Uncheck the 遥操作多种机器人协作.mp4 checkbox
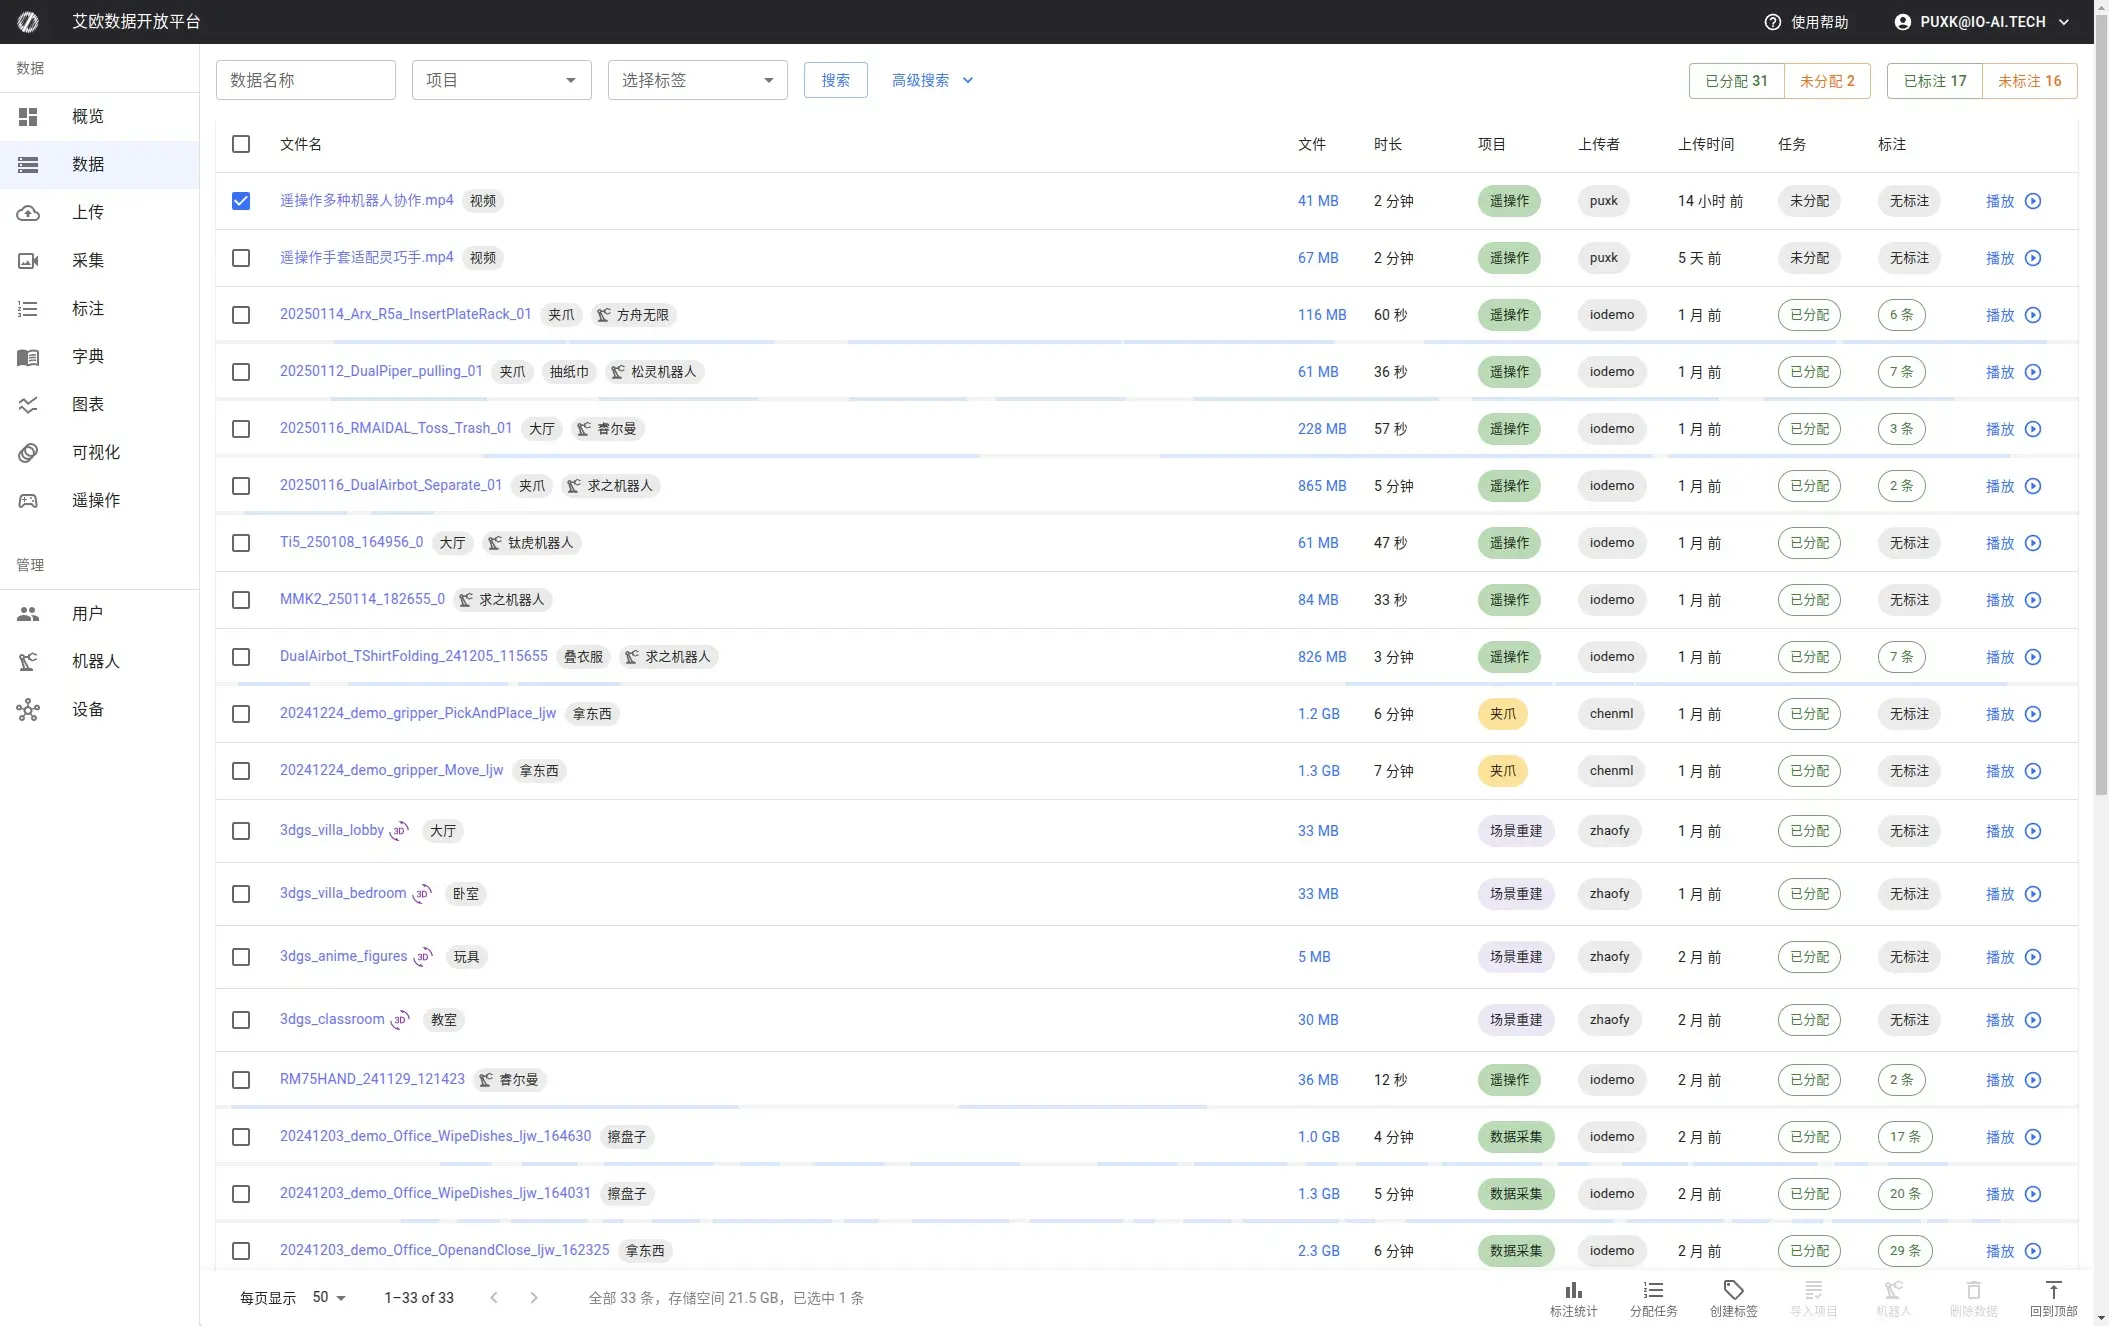This screenshot has width=2109, height=1326. click(241, 201)
